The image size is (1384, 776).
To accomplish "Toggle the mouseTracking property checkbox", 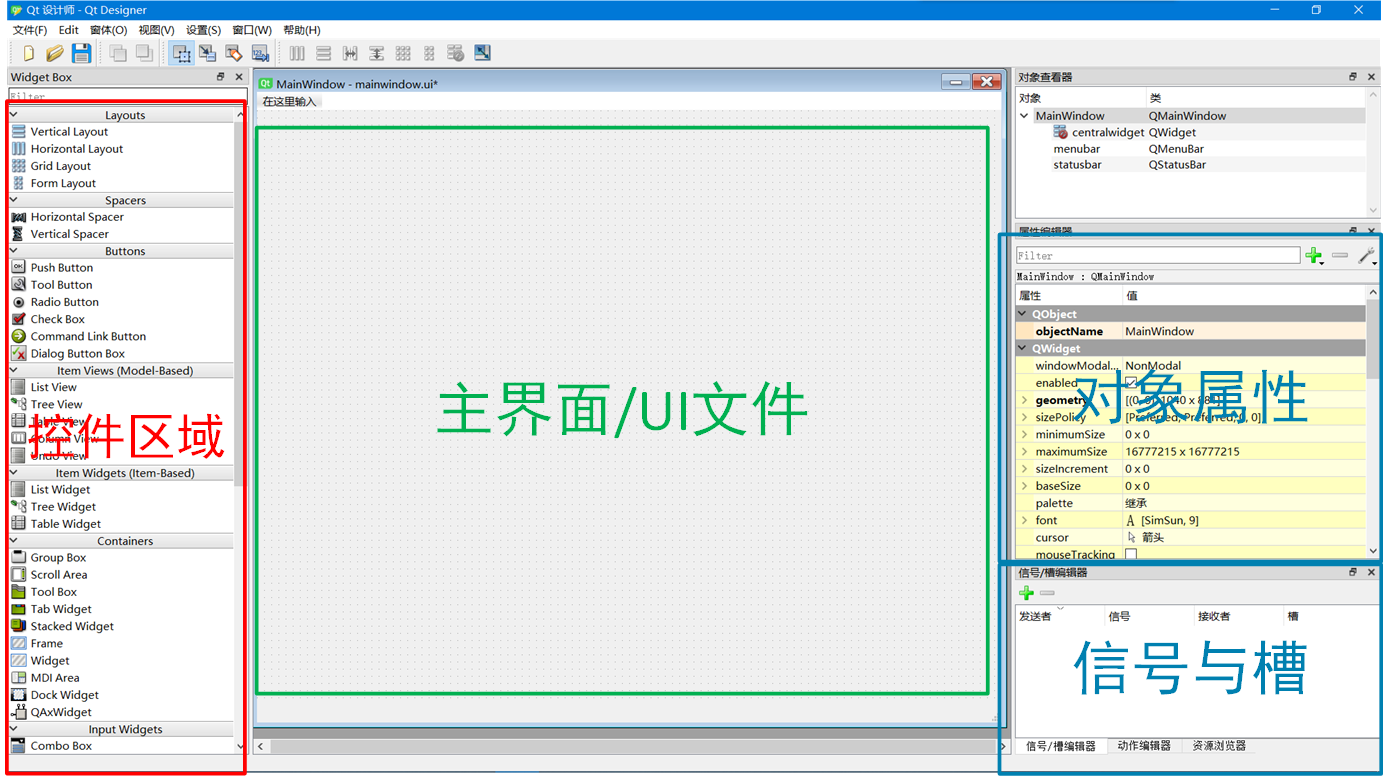I will (1131, 554).
